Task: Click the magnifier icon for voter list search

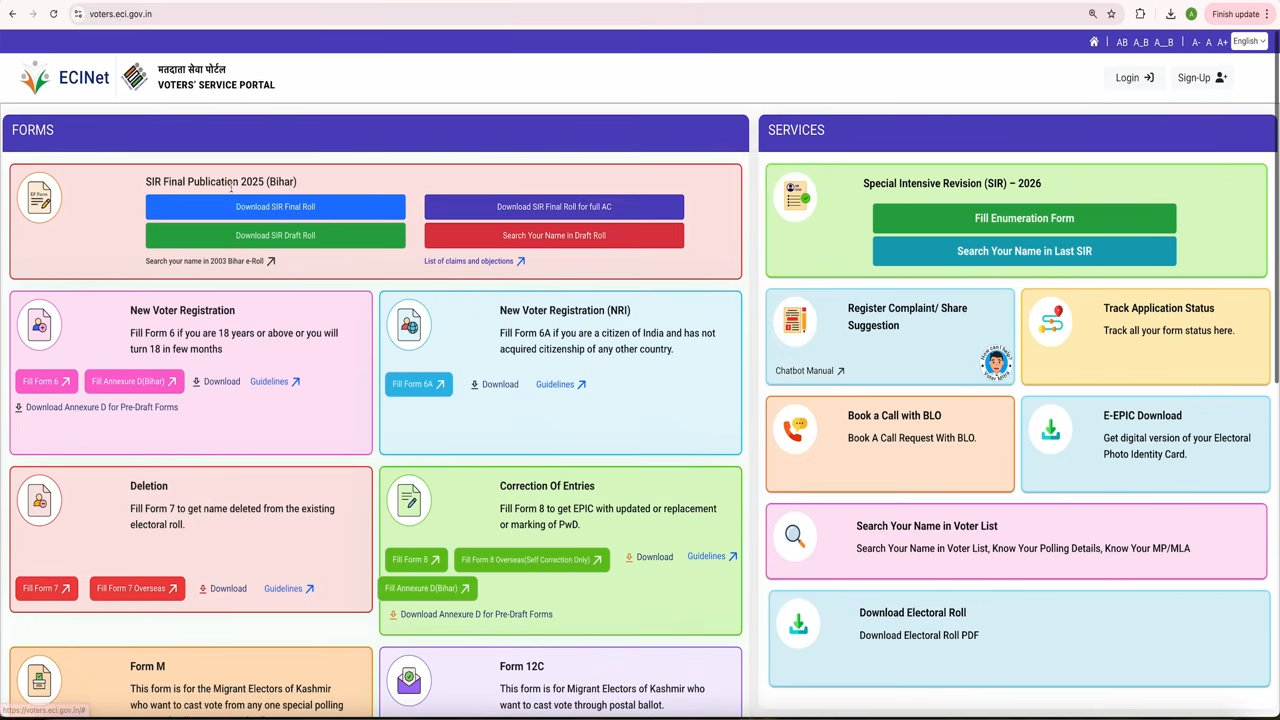Action: coord(794,536)
